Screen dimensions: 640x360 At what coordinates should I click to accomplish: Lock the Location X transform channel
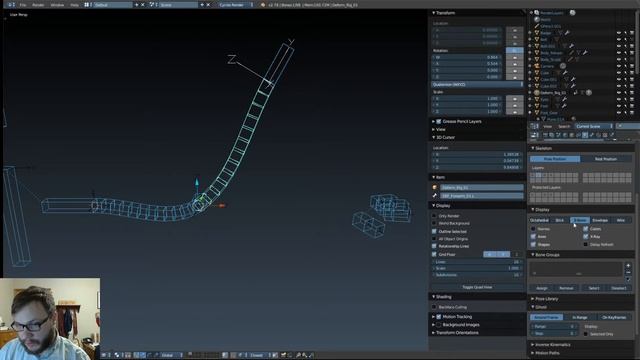[x=515, y=30]
